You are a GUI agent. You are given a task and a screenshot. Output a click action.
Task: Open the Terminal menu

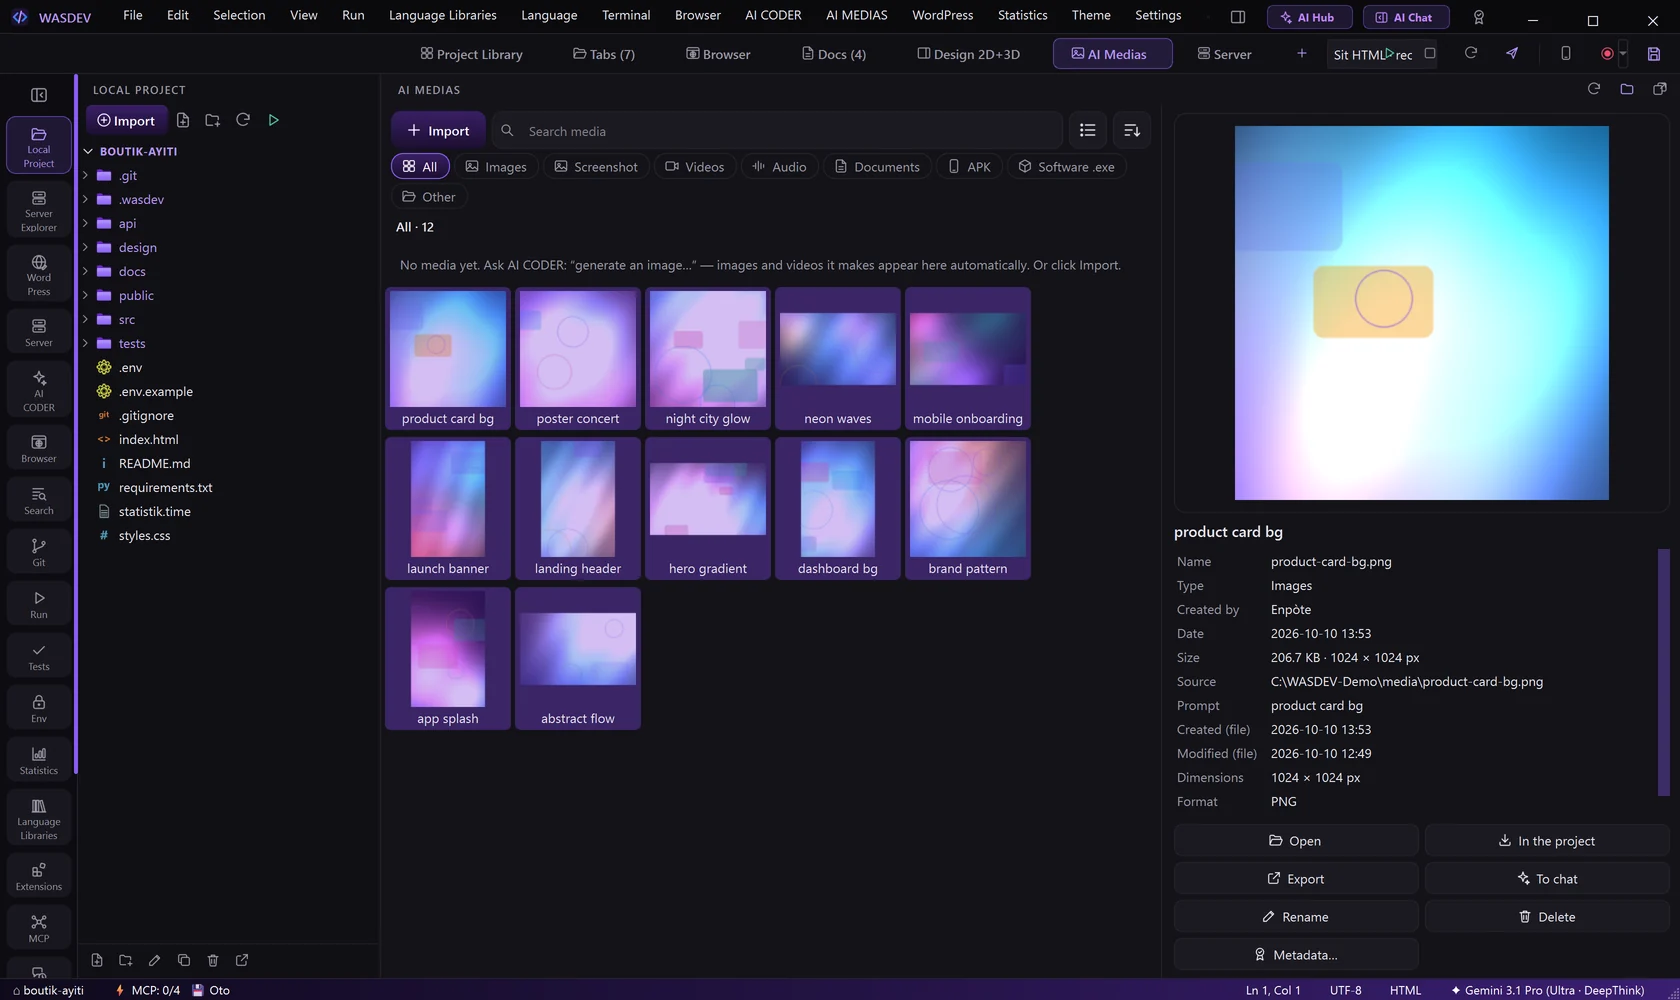pos(626,15)
